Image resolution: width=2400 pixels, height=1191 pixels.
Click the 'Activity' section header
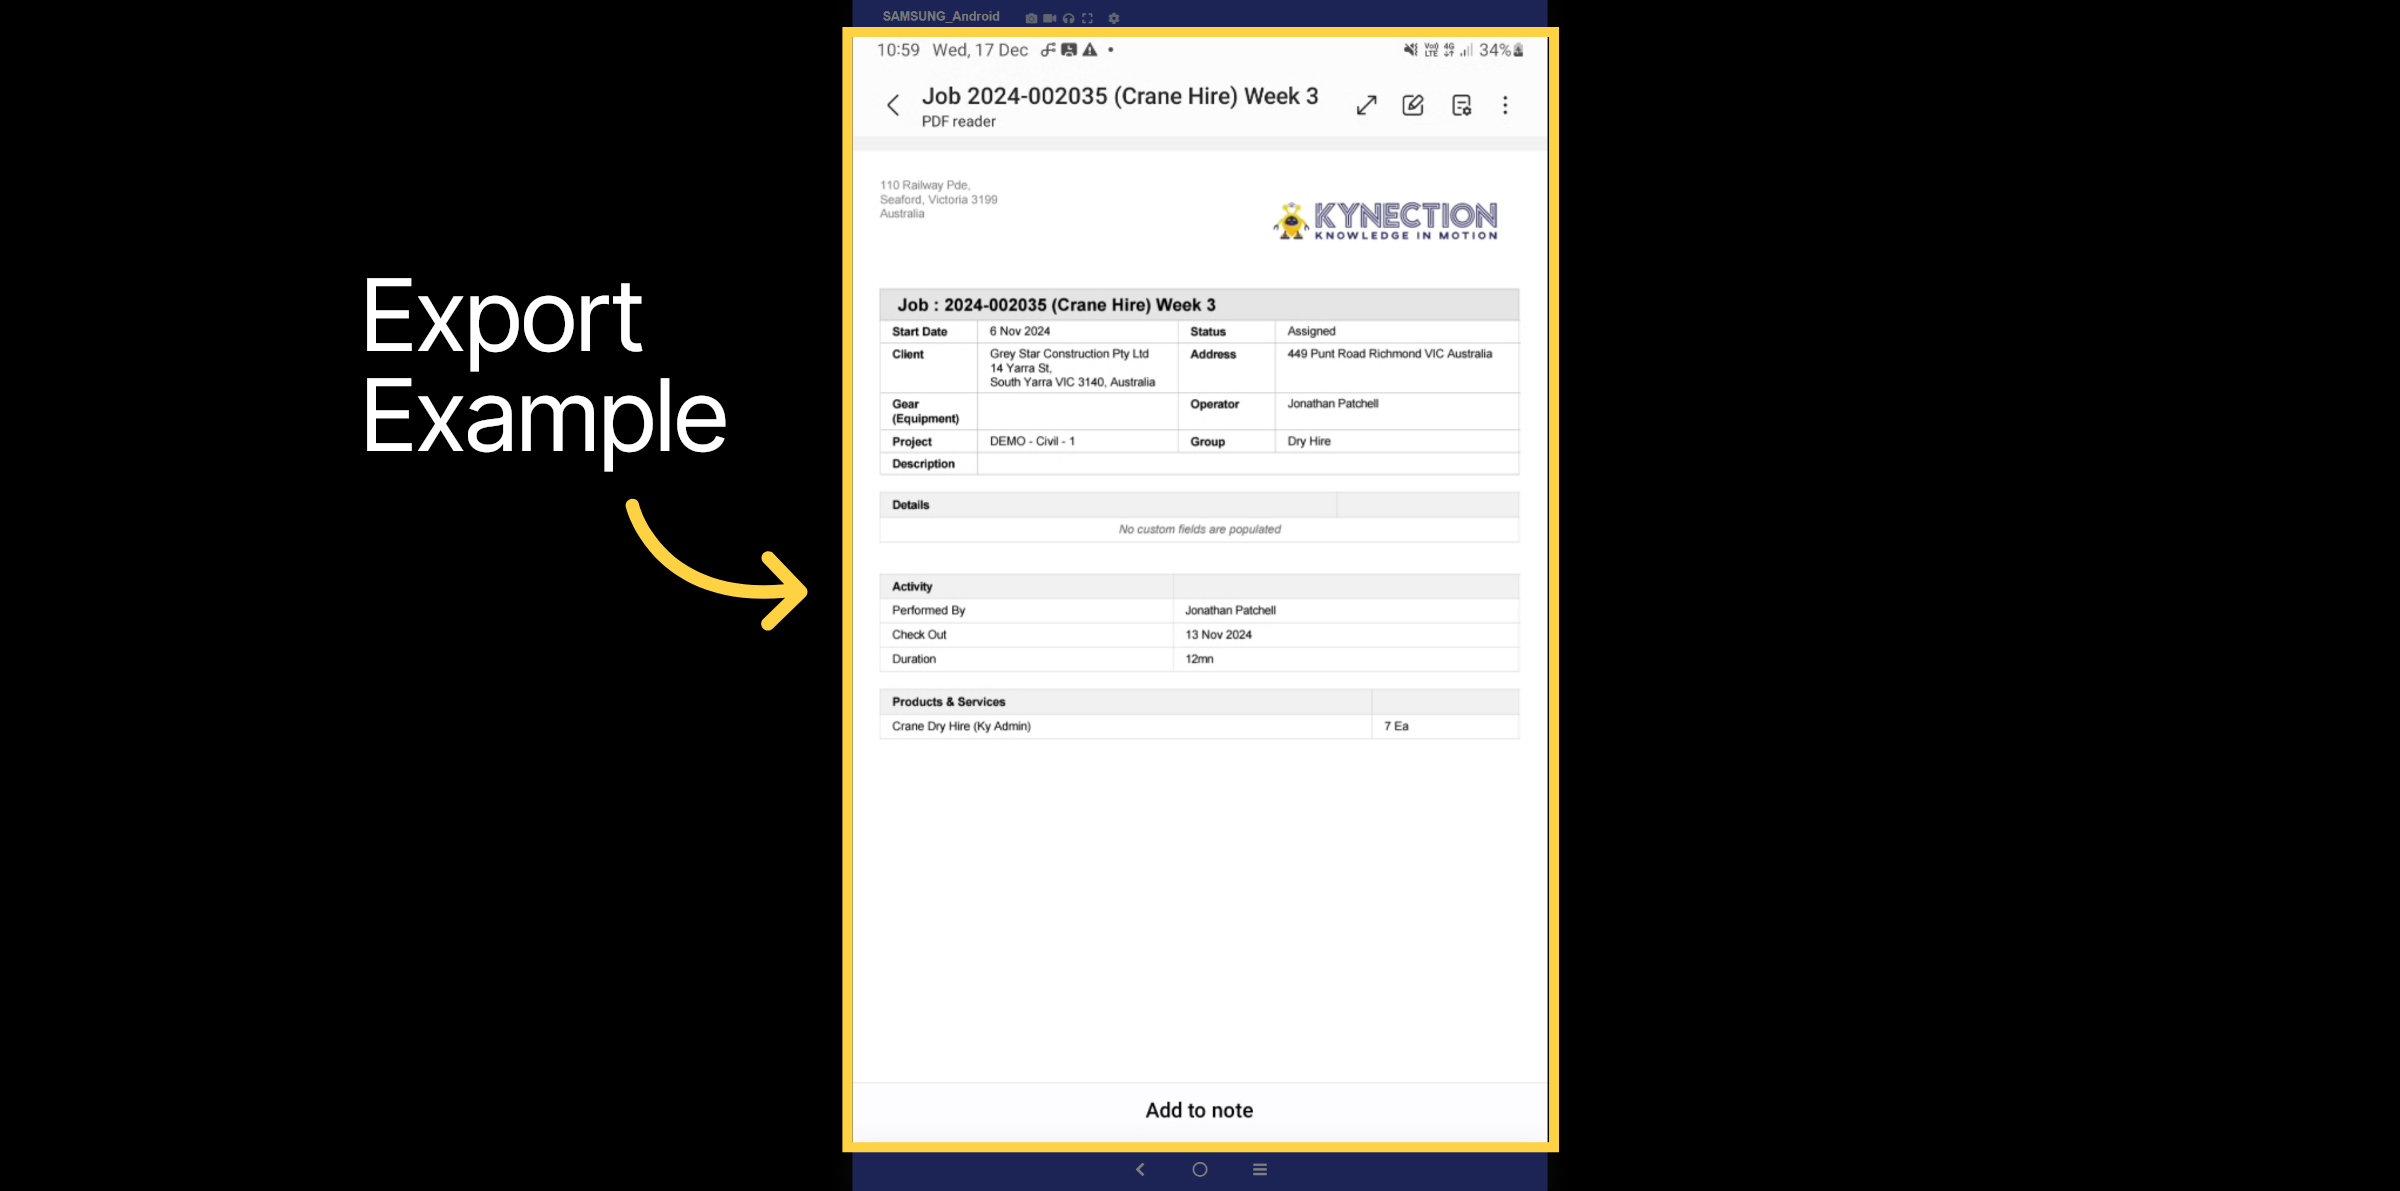pos(911,587)
